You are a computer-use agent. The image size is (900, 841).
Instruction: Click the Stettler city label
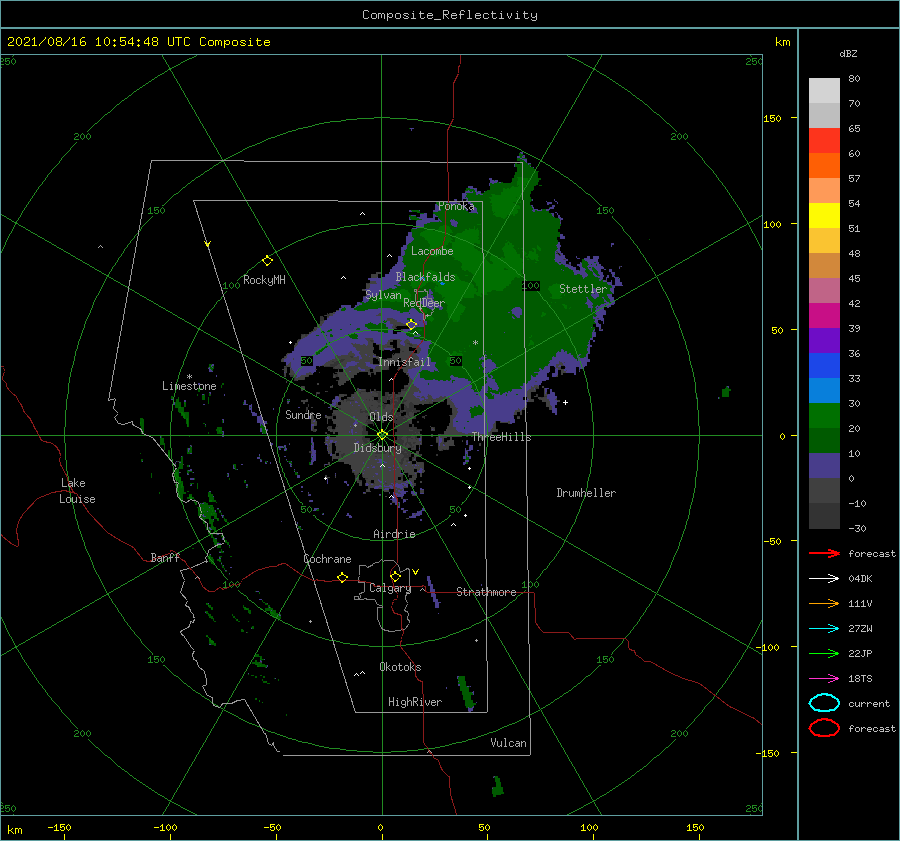click(x=583, y=289)
